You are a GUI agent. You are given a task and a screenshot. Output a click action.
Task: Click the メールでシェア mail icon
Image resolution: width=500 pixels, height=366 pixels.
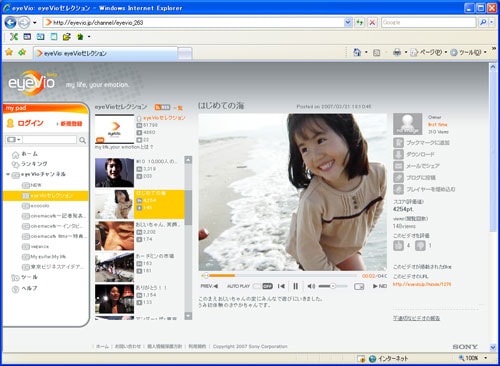click(399, 166)
